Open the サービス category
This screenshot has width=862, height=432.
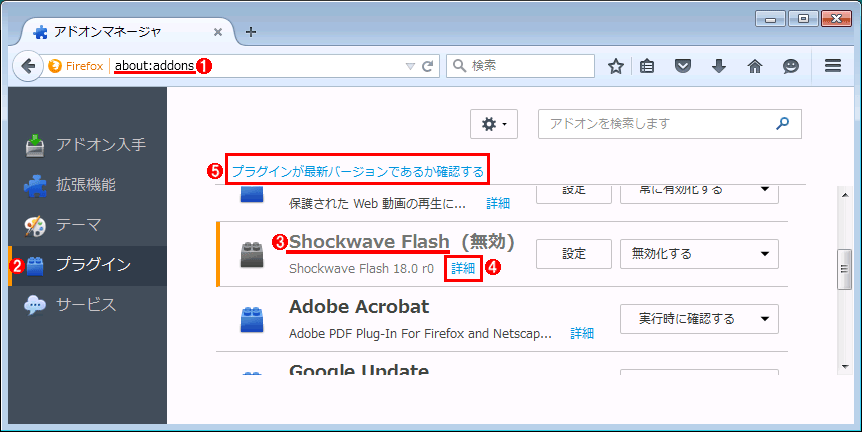point(87,305)
